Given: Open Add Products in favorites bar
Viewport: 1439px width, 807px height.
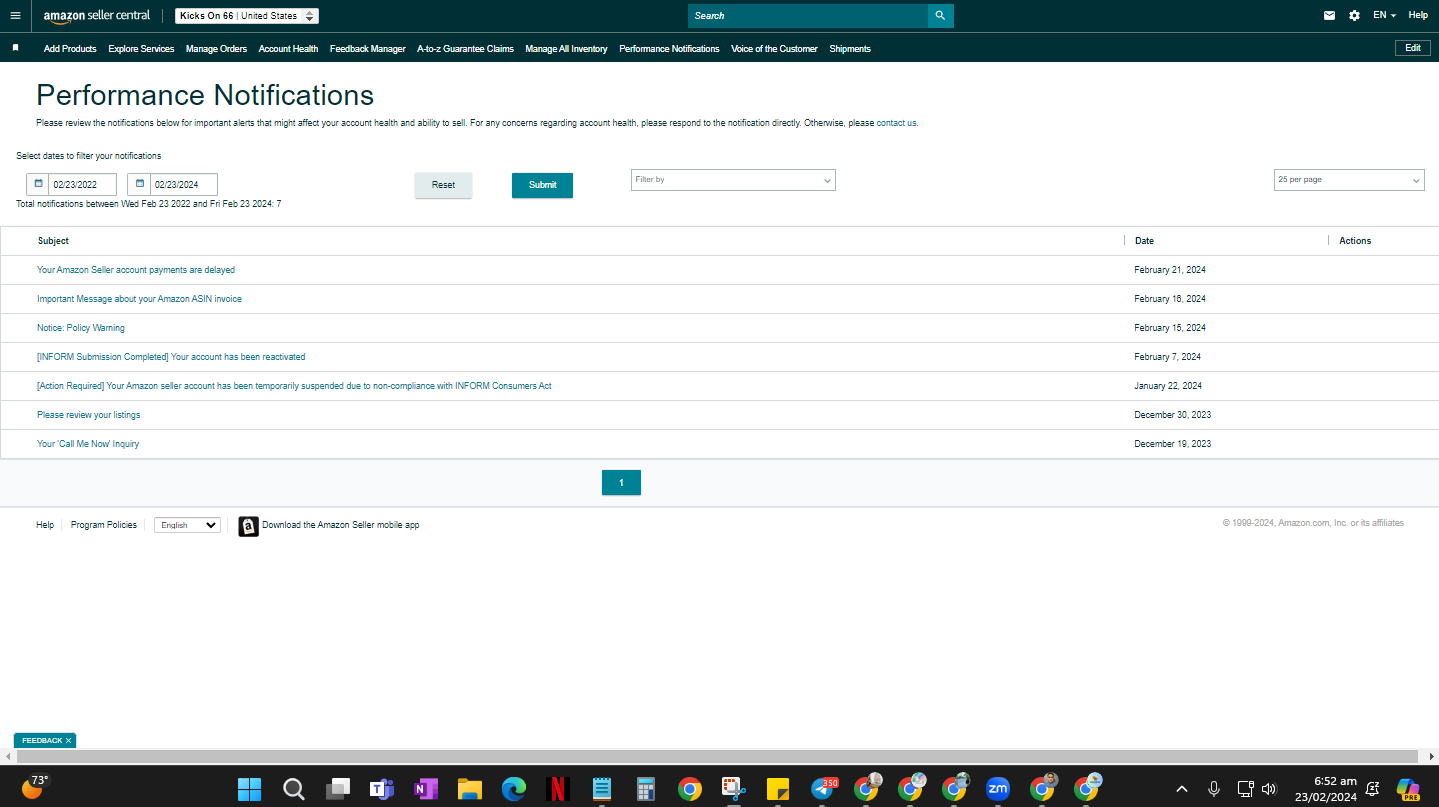Looking at the screenshot, I should [70, 49].
